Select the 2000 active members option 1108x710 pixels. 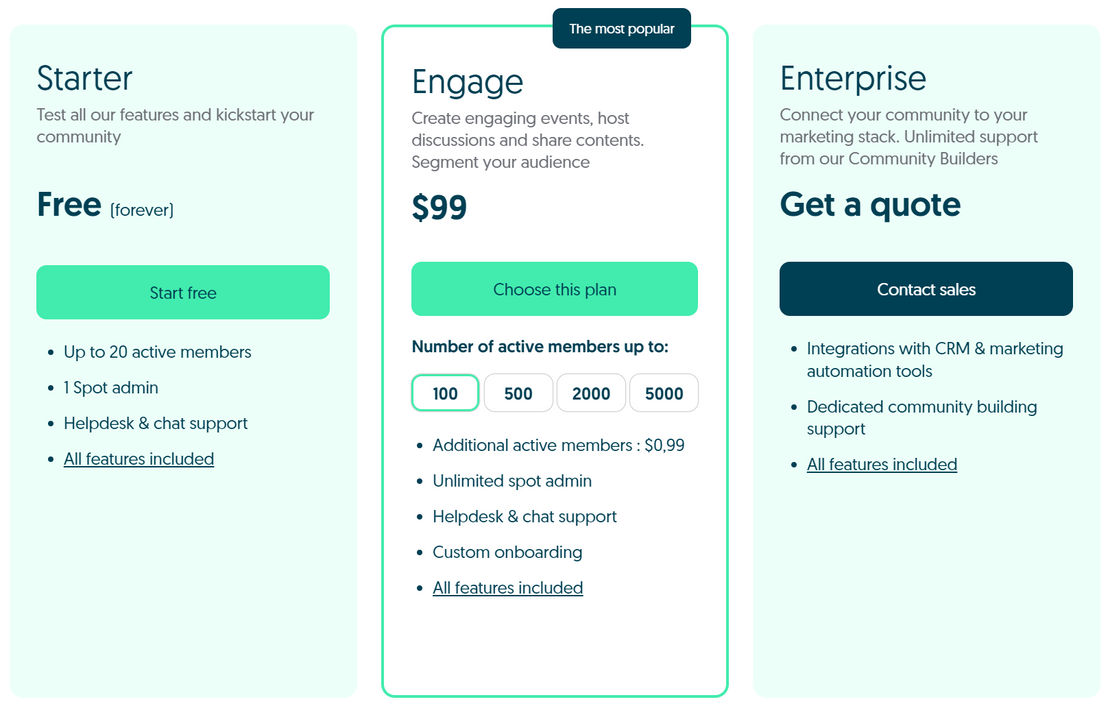(591, 393)
